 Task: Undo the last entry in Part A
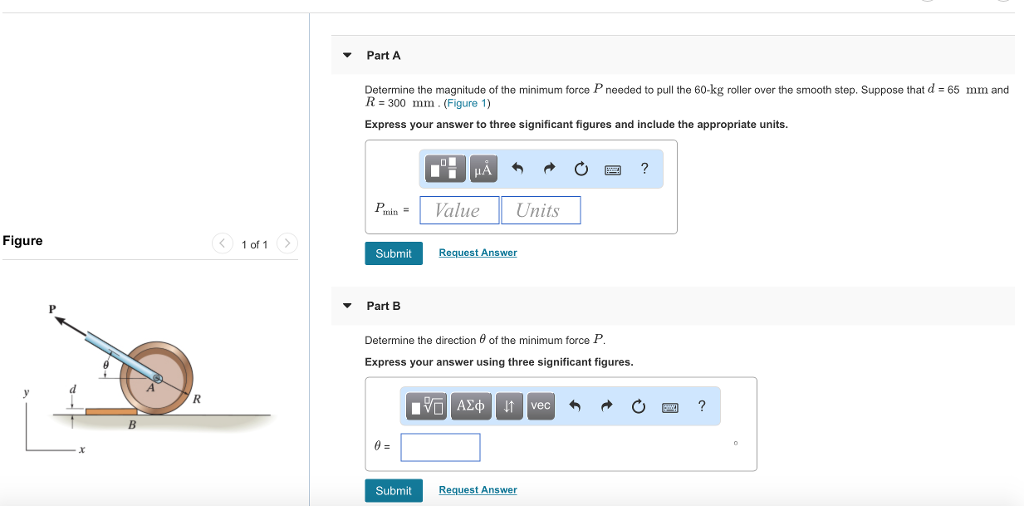point(517,169)
